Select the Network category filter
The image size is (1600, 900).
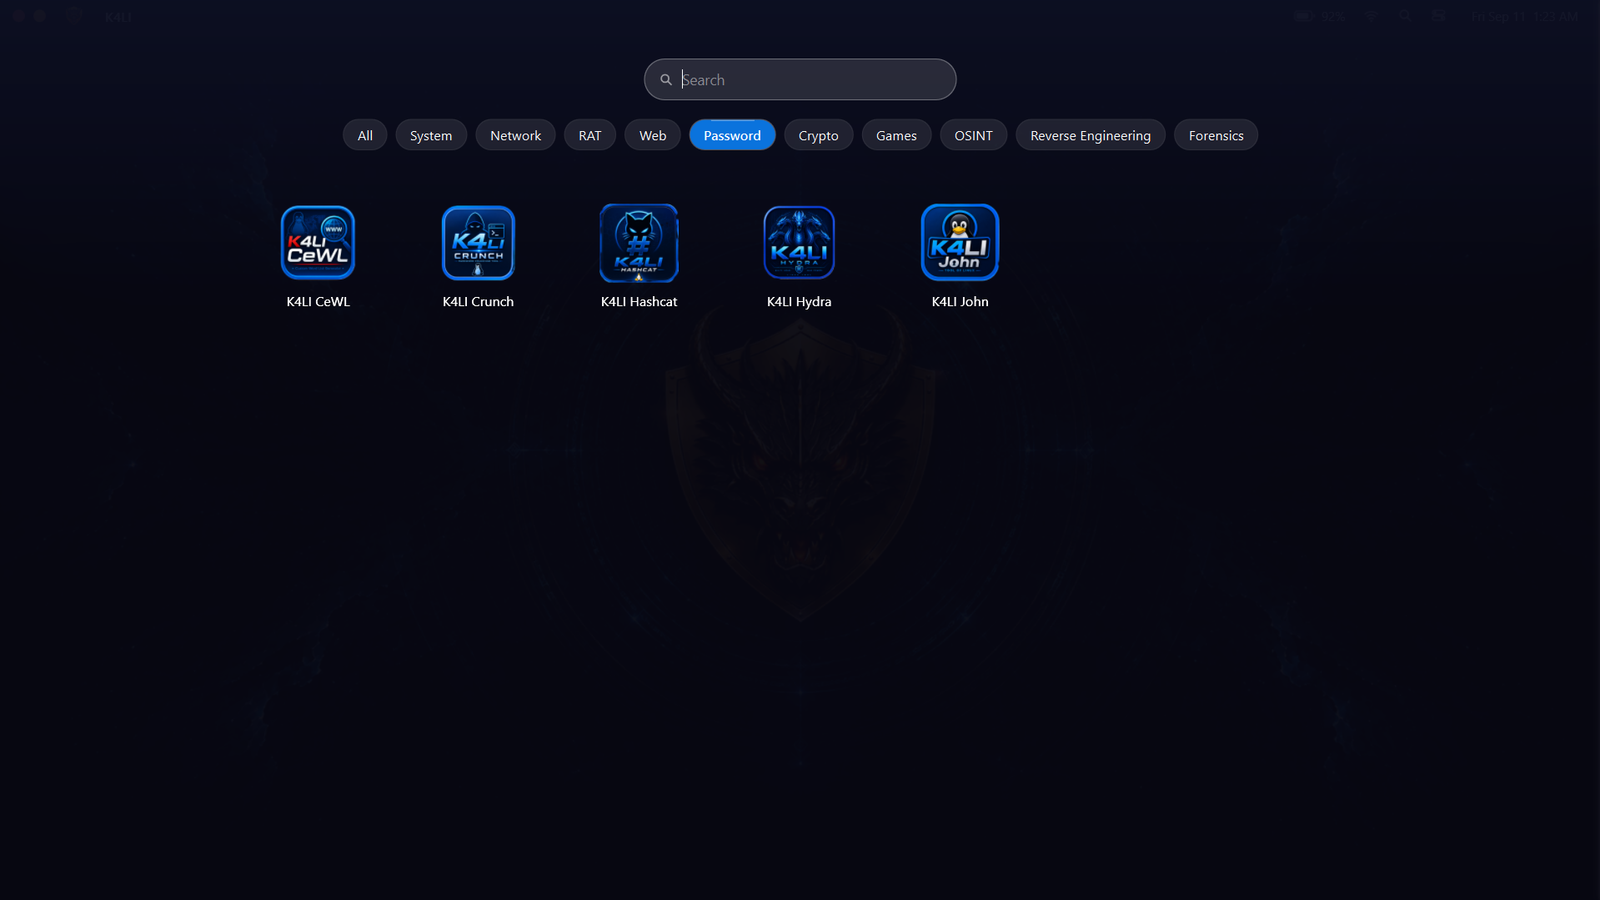click(515, 135)
